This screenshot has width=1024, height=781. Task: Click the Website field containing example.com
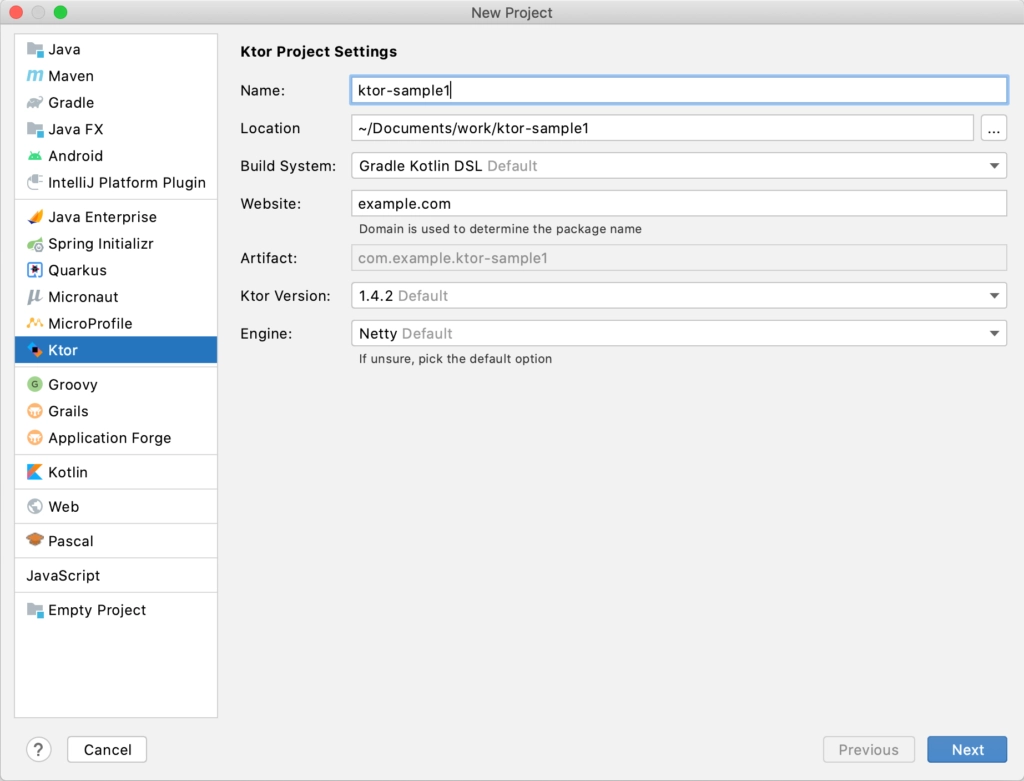click(x=679, y=204)
